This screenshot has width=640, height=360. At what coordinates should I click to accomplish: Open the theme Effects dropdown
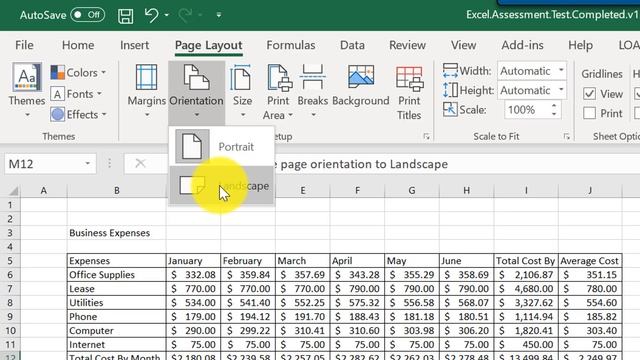[79, 115]
